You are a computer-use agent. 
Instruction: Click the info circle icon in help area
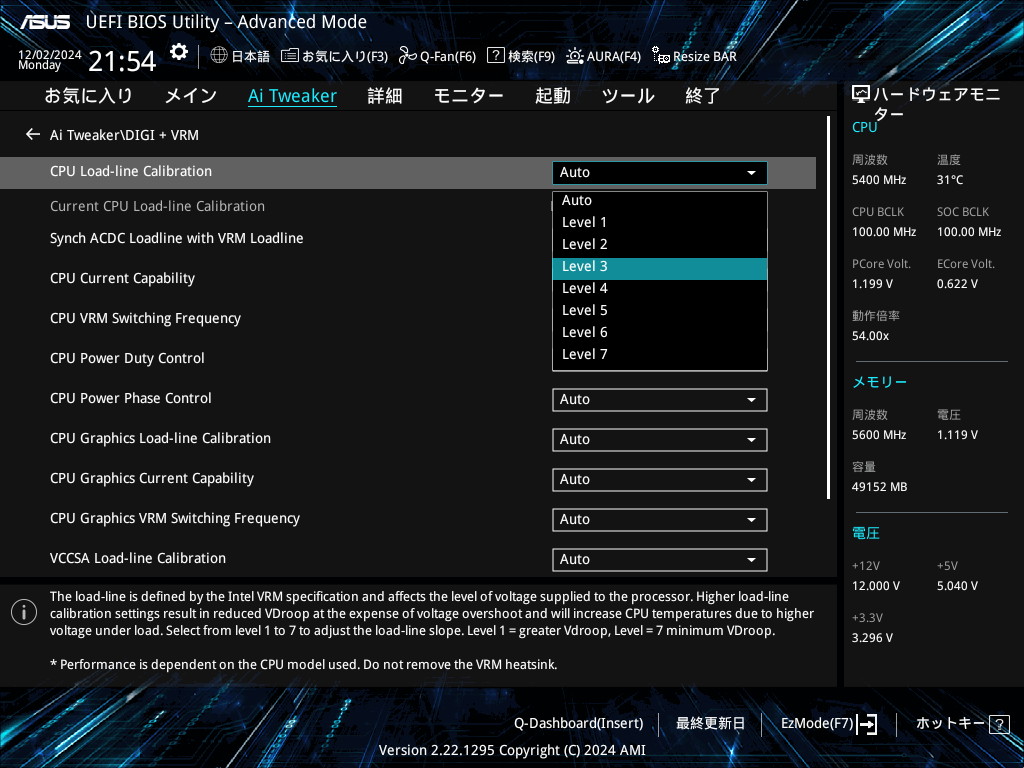tap(24, 612)
